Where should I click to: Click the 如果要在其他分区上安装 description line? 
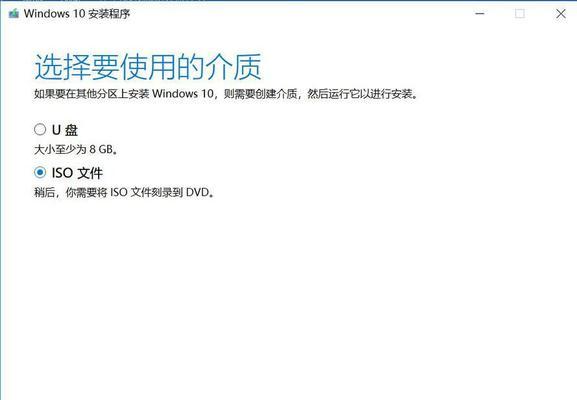[226, 93]
